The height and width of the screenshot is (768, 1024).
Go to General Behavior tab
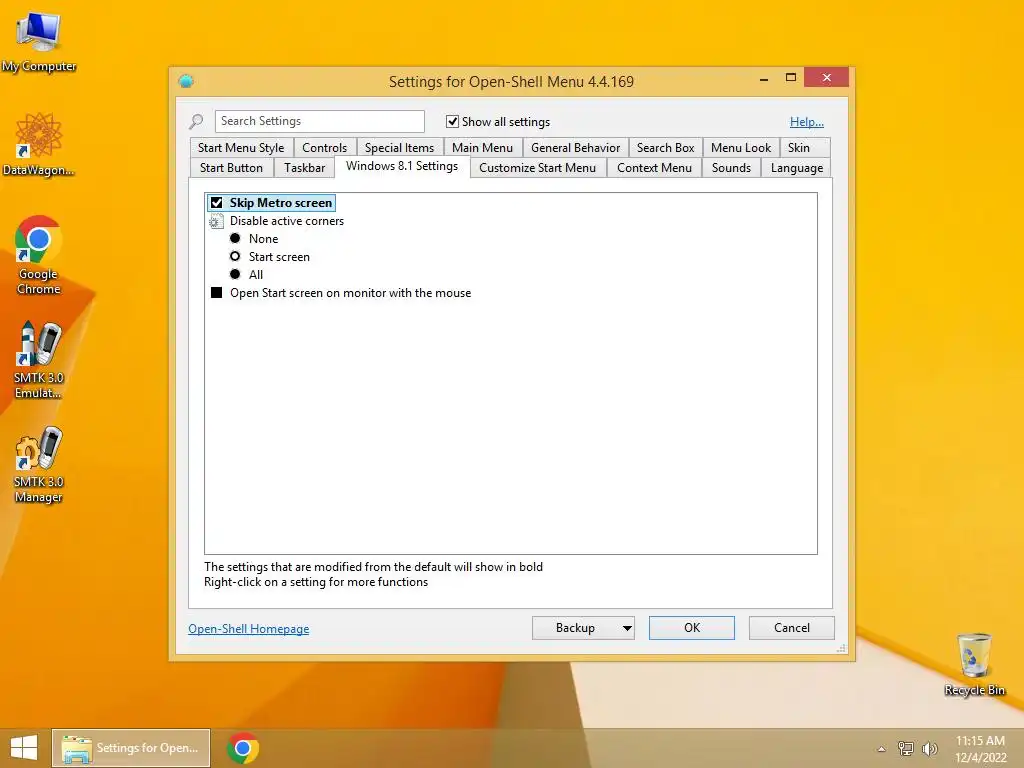[575, 148]
